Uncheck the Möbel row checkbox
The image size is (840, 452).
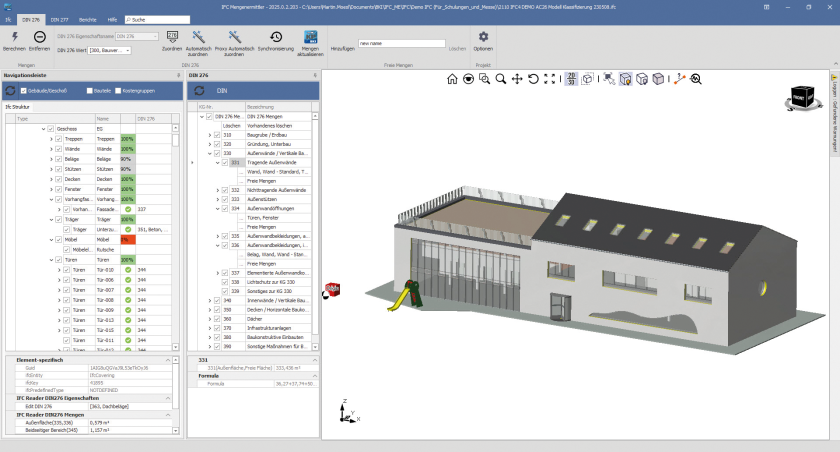tap(59, 240)
